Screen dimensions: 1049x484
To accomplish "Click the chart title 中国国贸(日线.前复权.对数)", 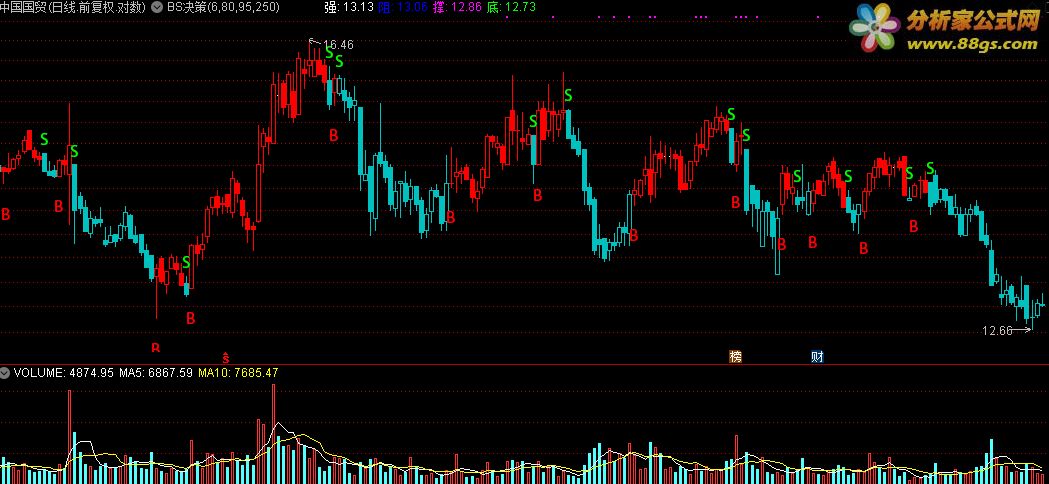I will click(74, 7).
